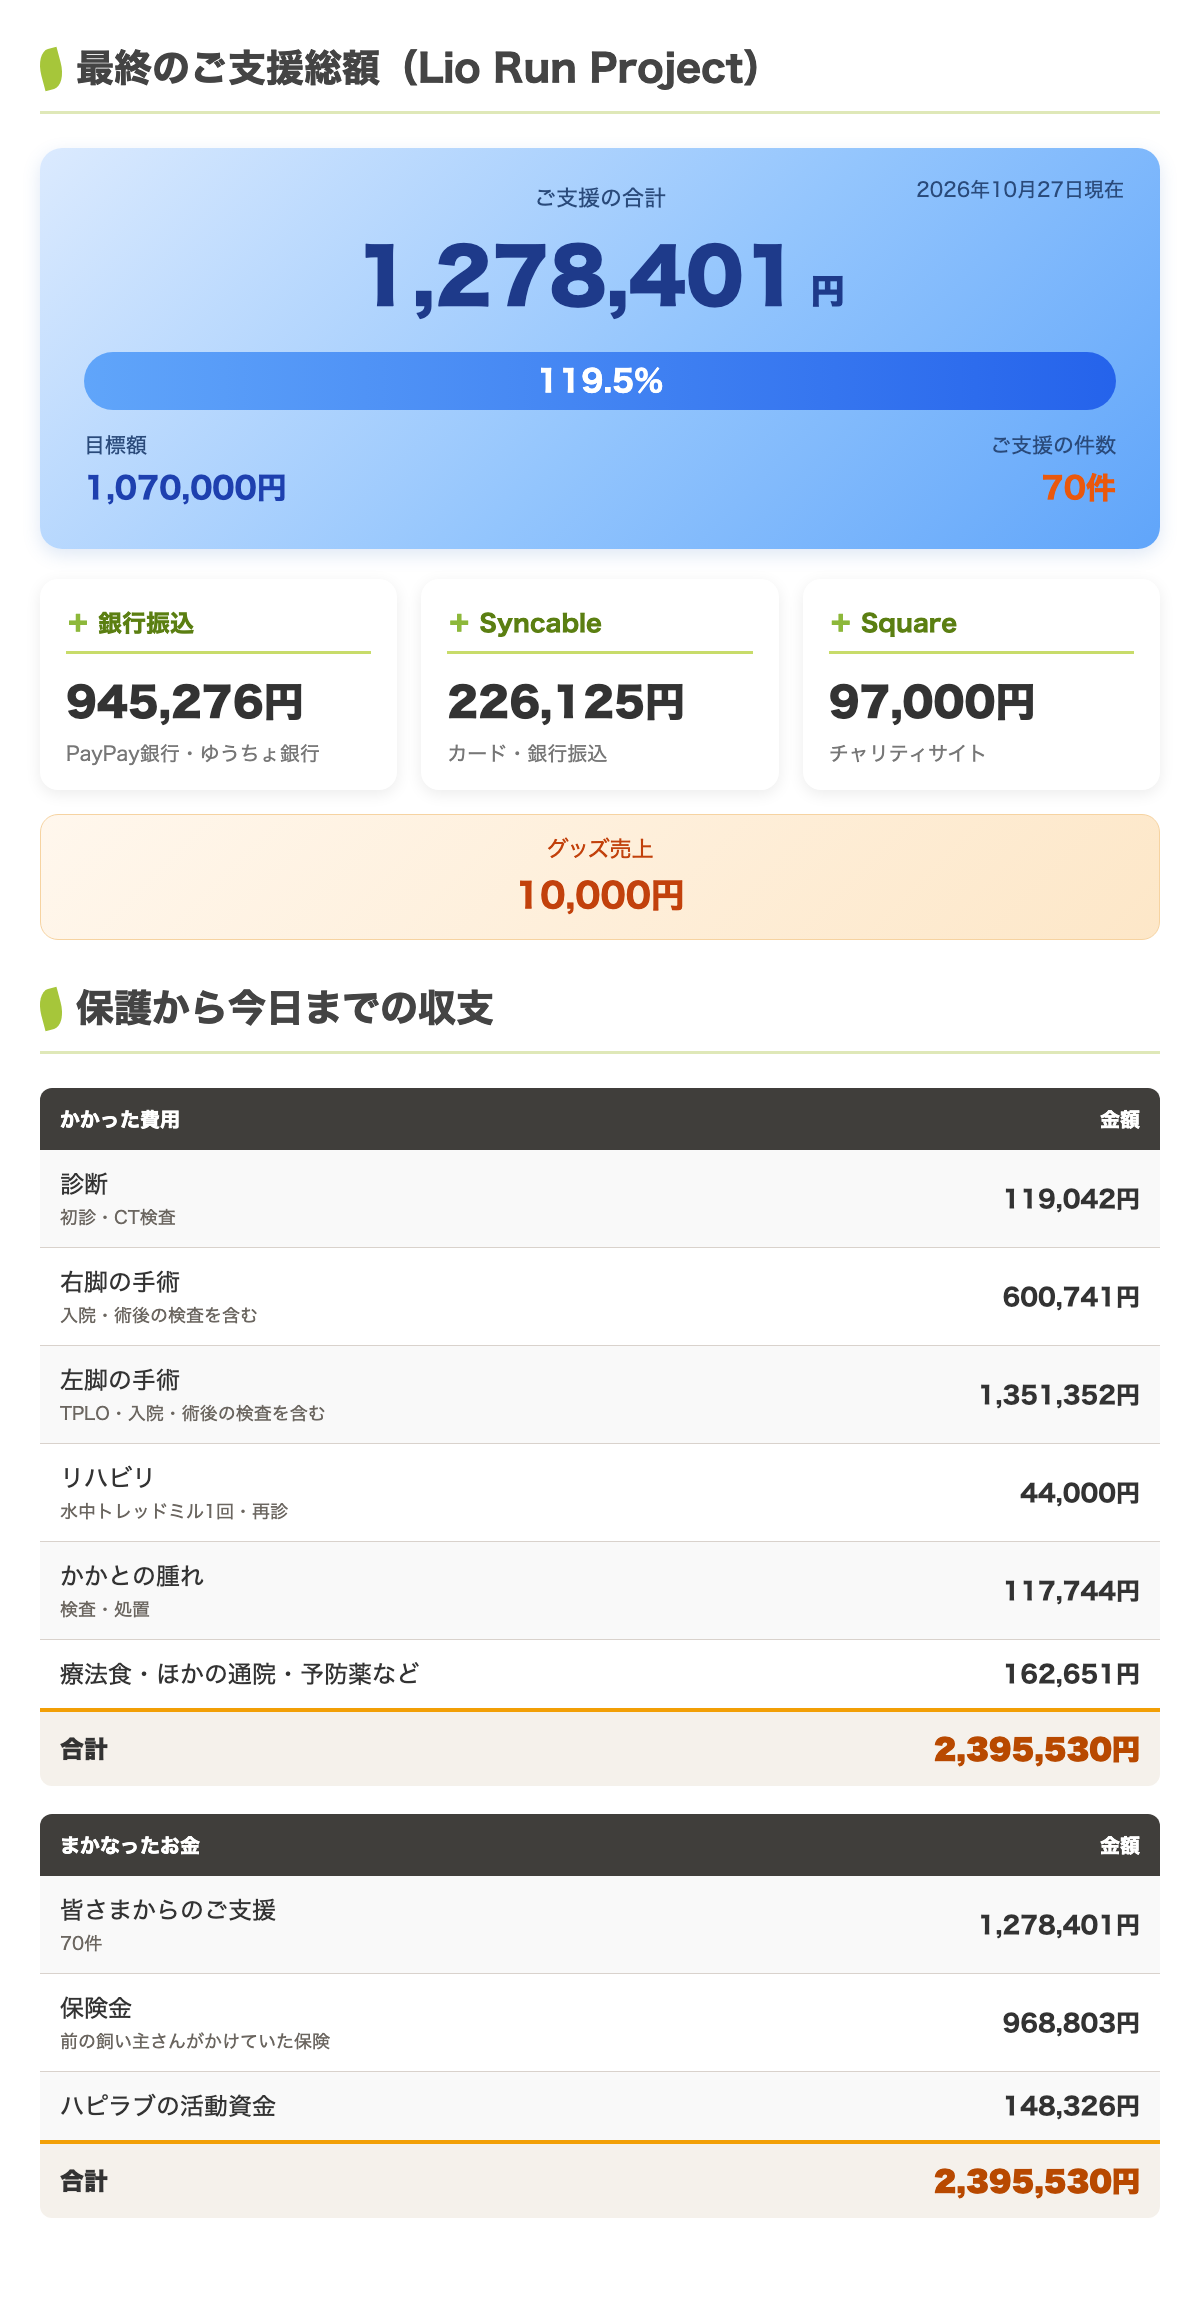
Task: Click the amount 148,326円
Action: tap(1072, 2106)
